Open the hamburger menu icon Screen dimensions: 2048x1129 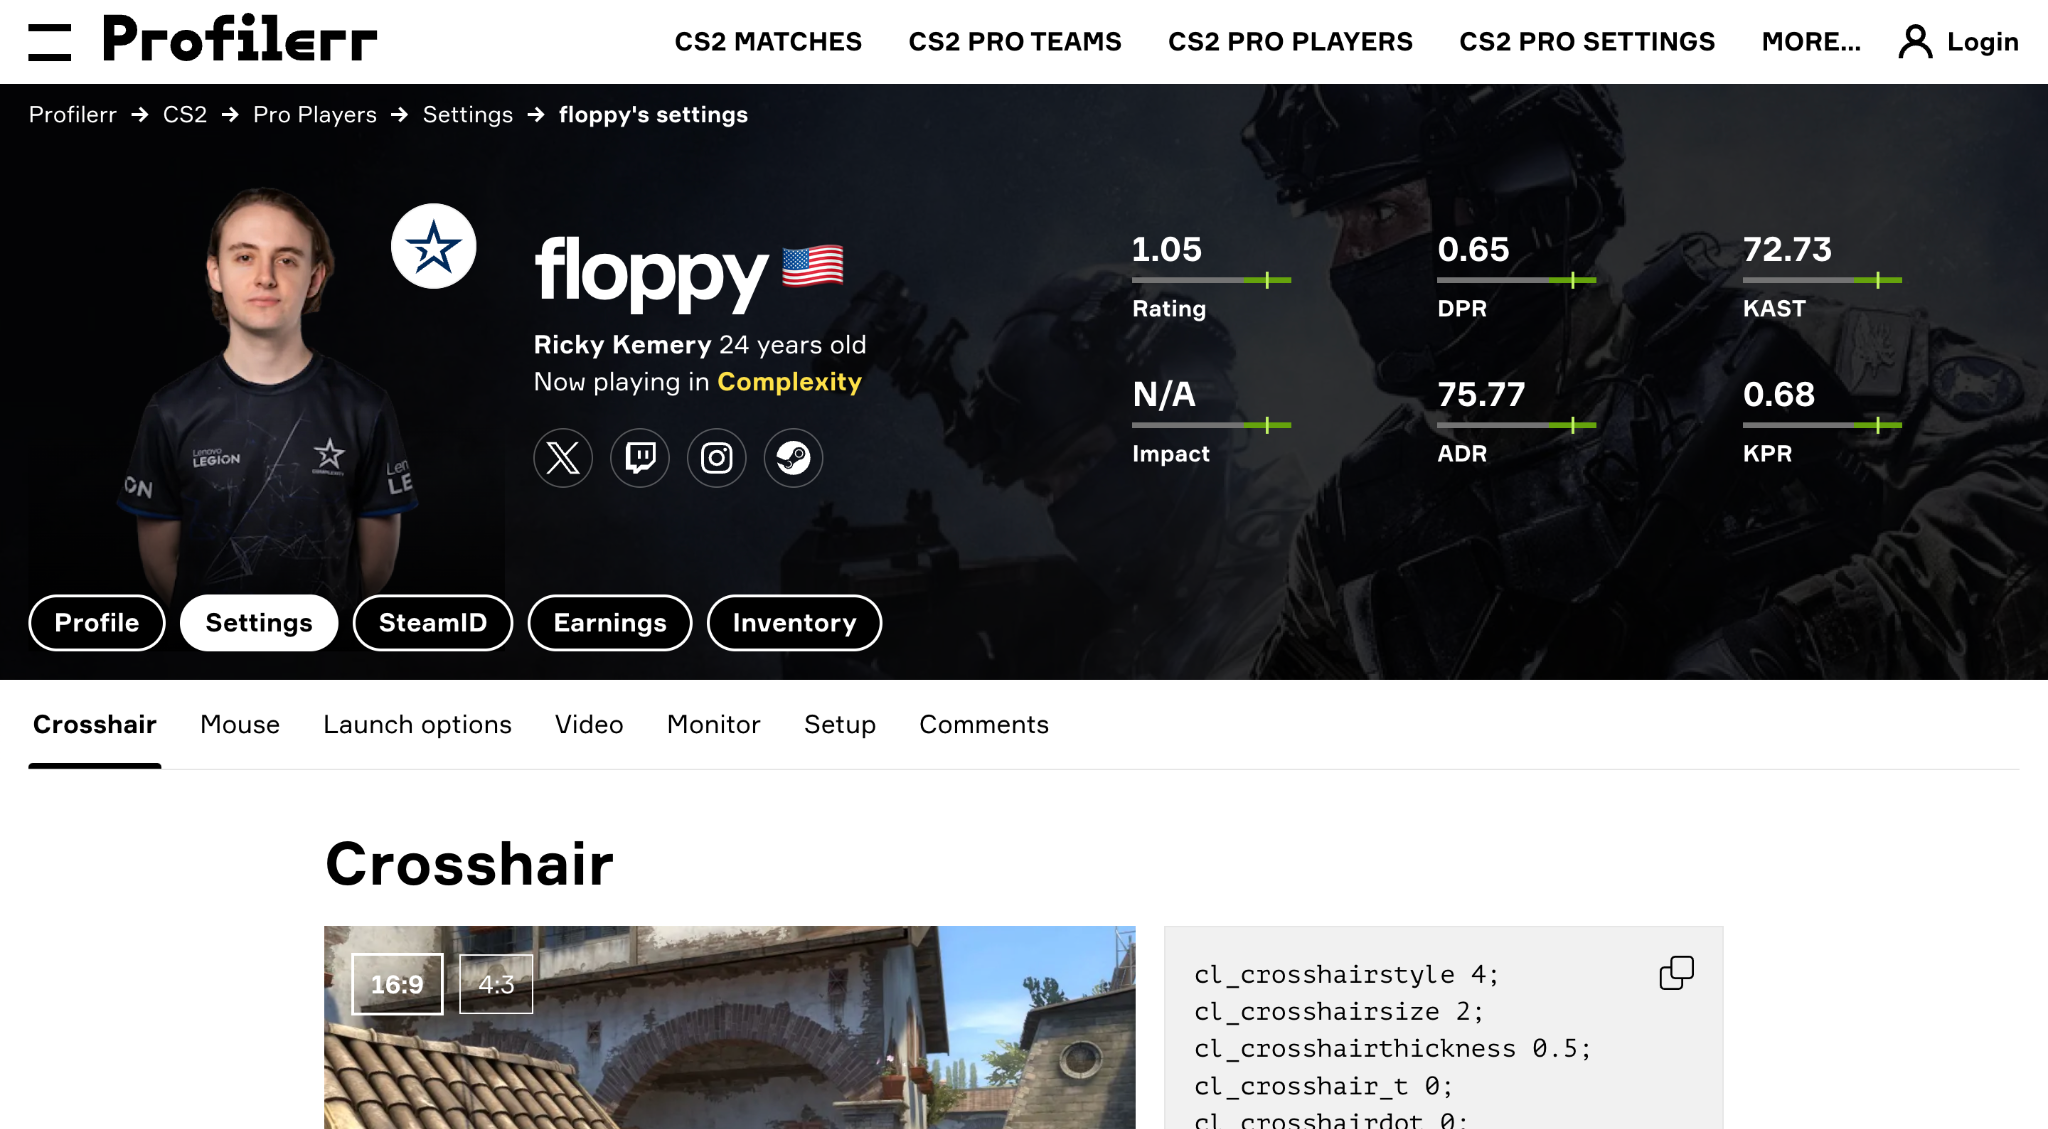(x=49, y=42)
